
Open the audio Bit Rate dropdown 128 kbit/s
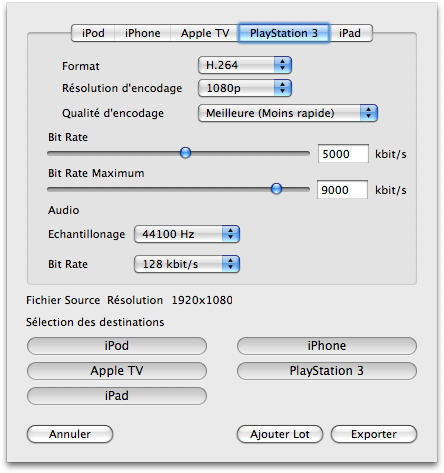pyautogui.click(x=187, y=264)
